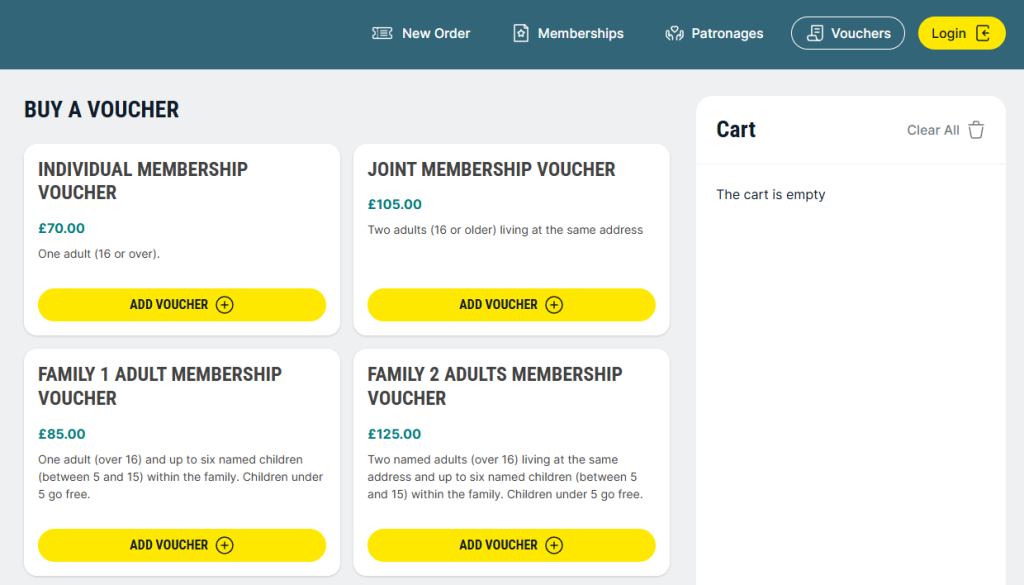Image resolution: width=1024 pixels, height=585 pixels.
Task: Click the Login arrow icon
Action: 984,33
